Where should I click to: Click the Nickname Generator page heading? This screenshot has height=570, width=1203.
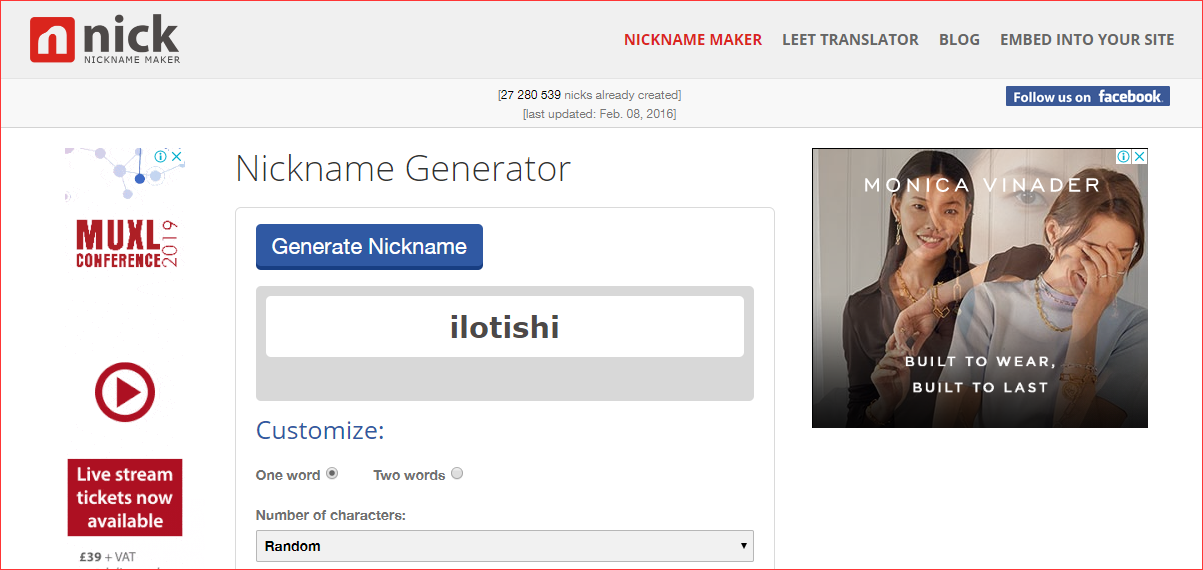tap(402, 168)
